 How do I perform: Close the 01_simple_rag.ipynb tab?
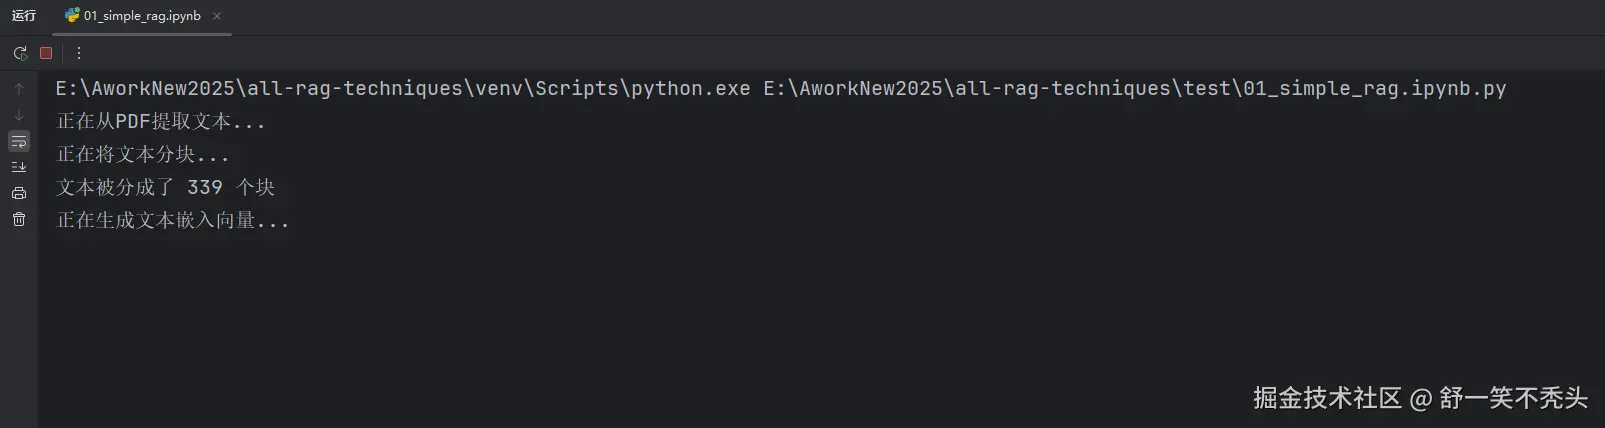tap(217, 16)
